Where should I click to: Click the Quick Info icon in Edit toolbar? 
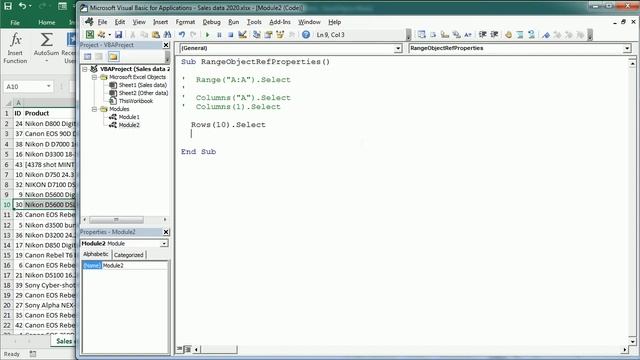coord(444,35)
